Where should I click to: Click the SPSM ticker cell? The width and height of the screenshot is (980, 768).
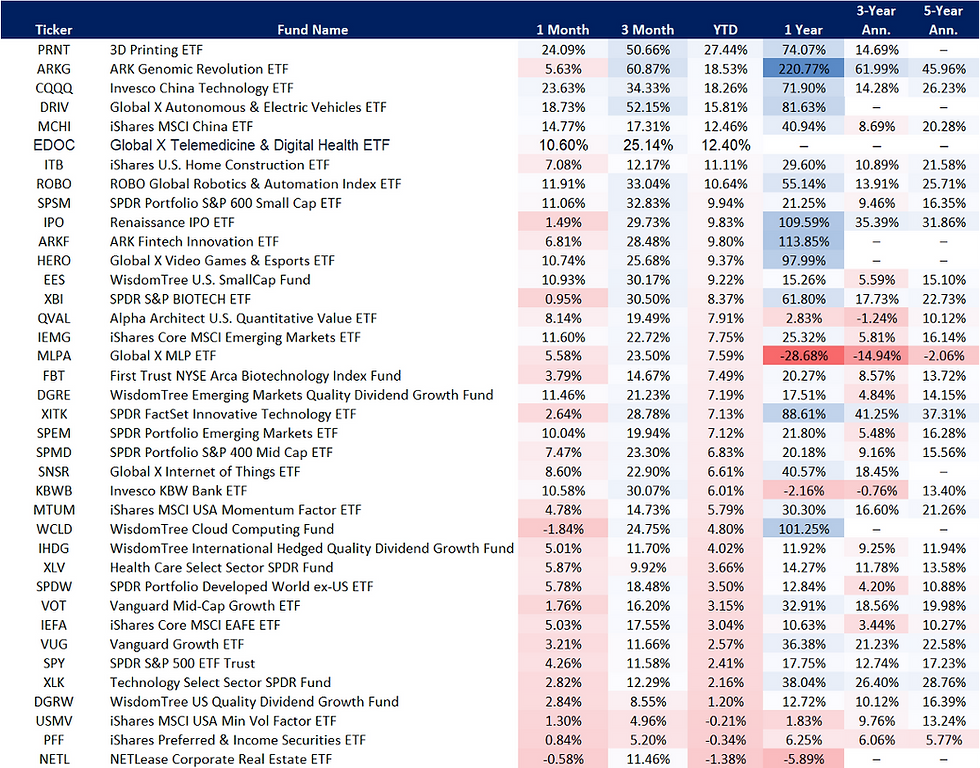(x=54, y=203)
